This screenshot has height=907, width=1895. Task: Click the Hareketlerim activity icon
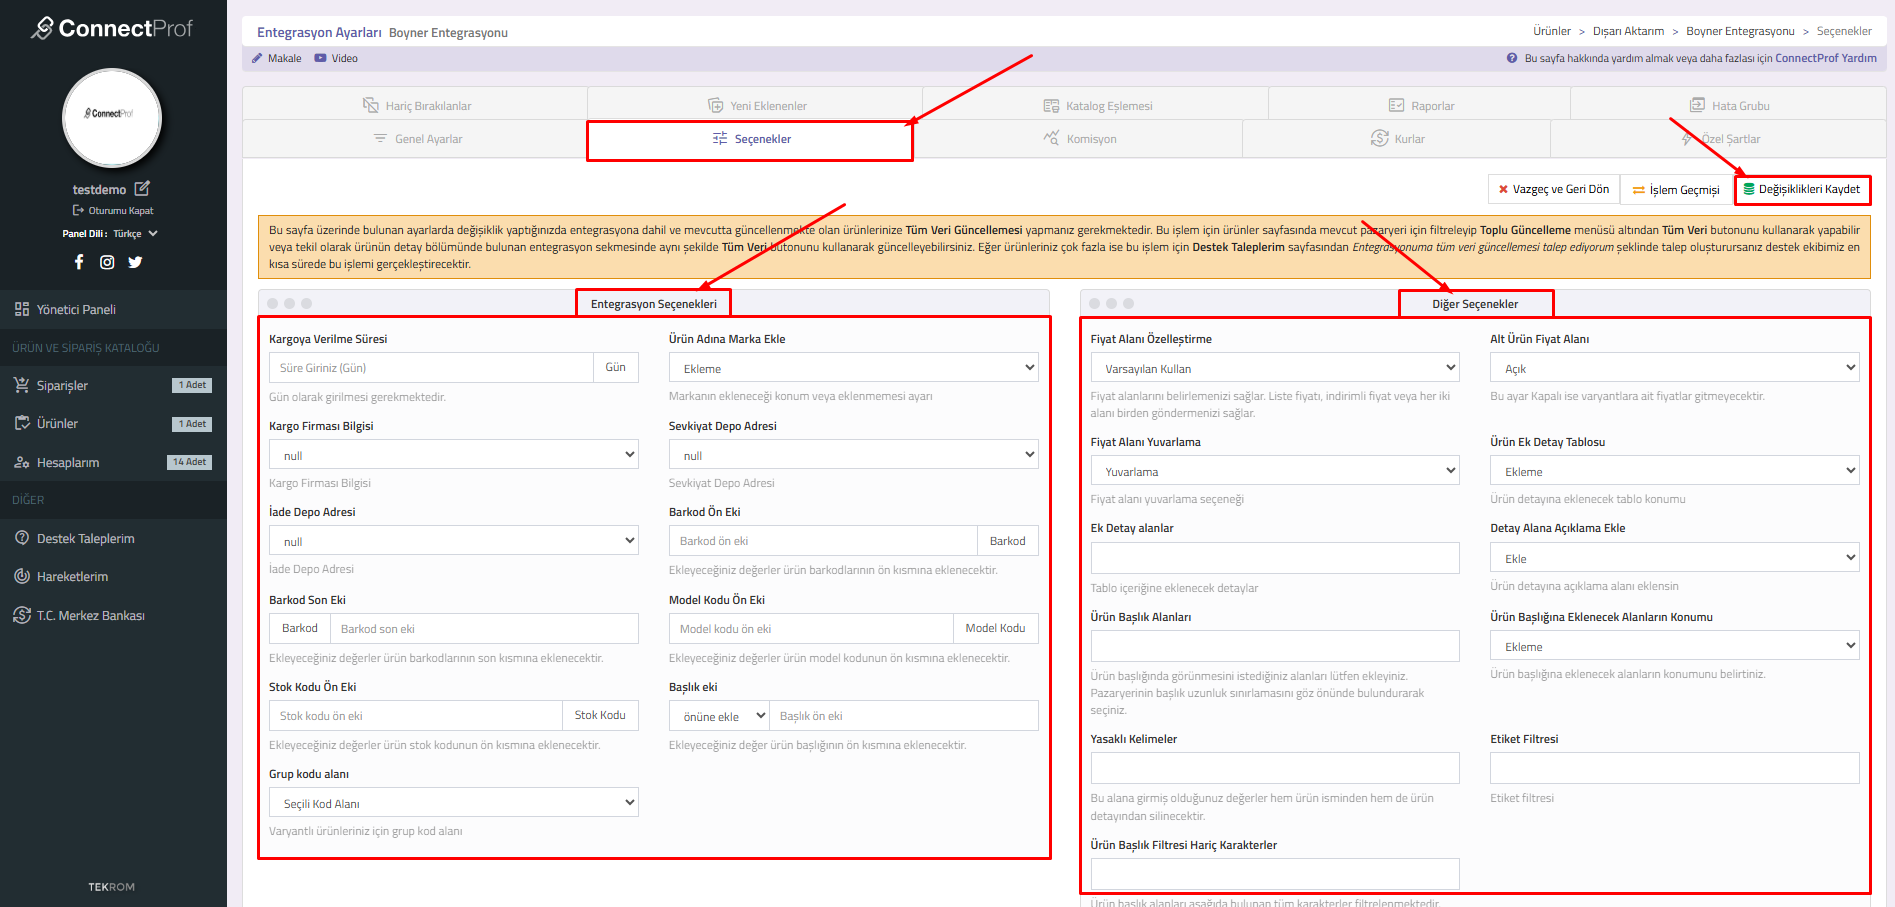pos(22,576)
